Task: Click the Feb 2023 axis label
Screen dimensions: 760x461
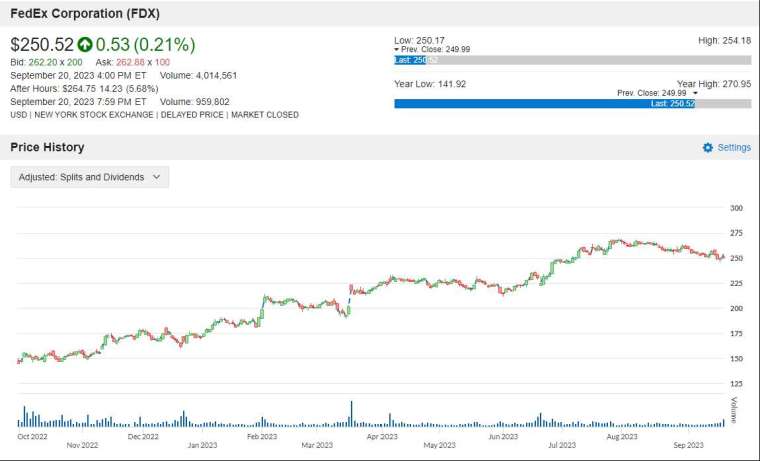Action: coord(262,436)
